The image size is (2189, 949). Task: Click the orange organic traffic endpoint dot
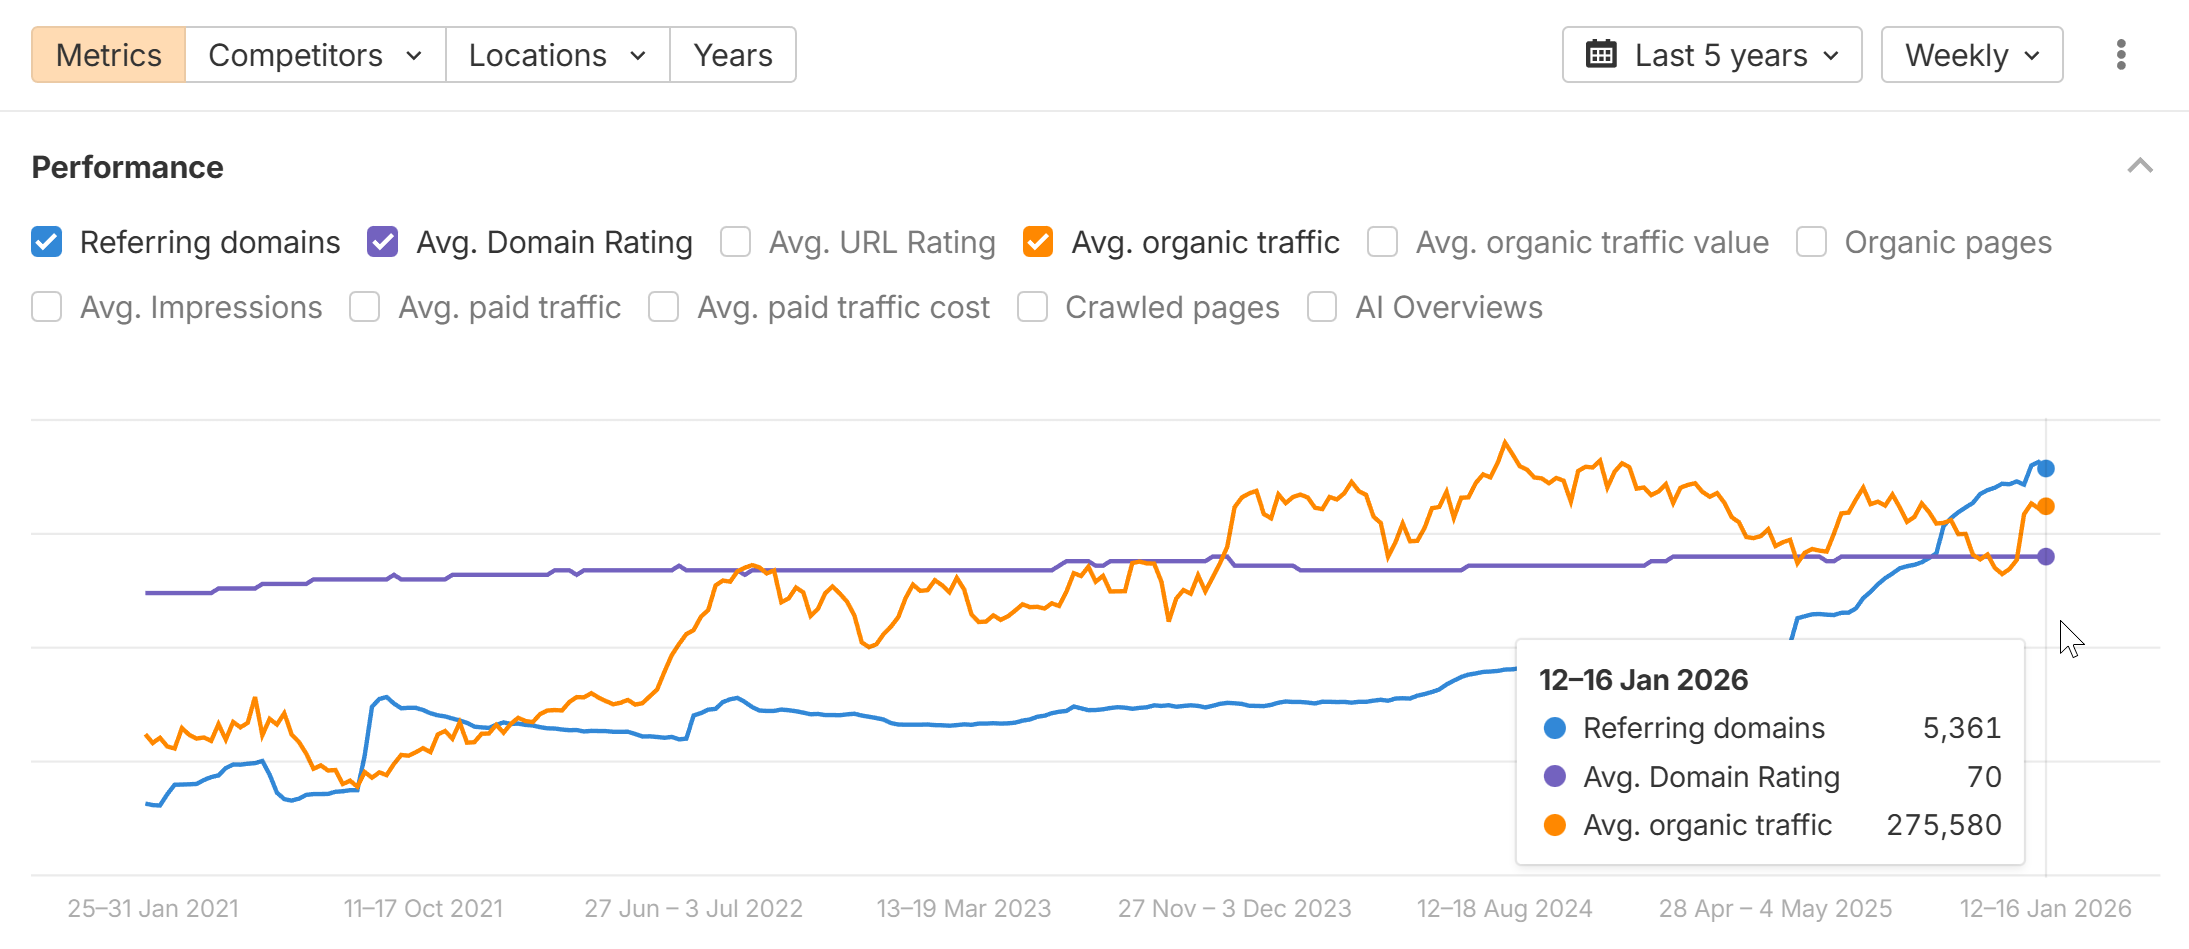(x=2046, y=507)
